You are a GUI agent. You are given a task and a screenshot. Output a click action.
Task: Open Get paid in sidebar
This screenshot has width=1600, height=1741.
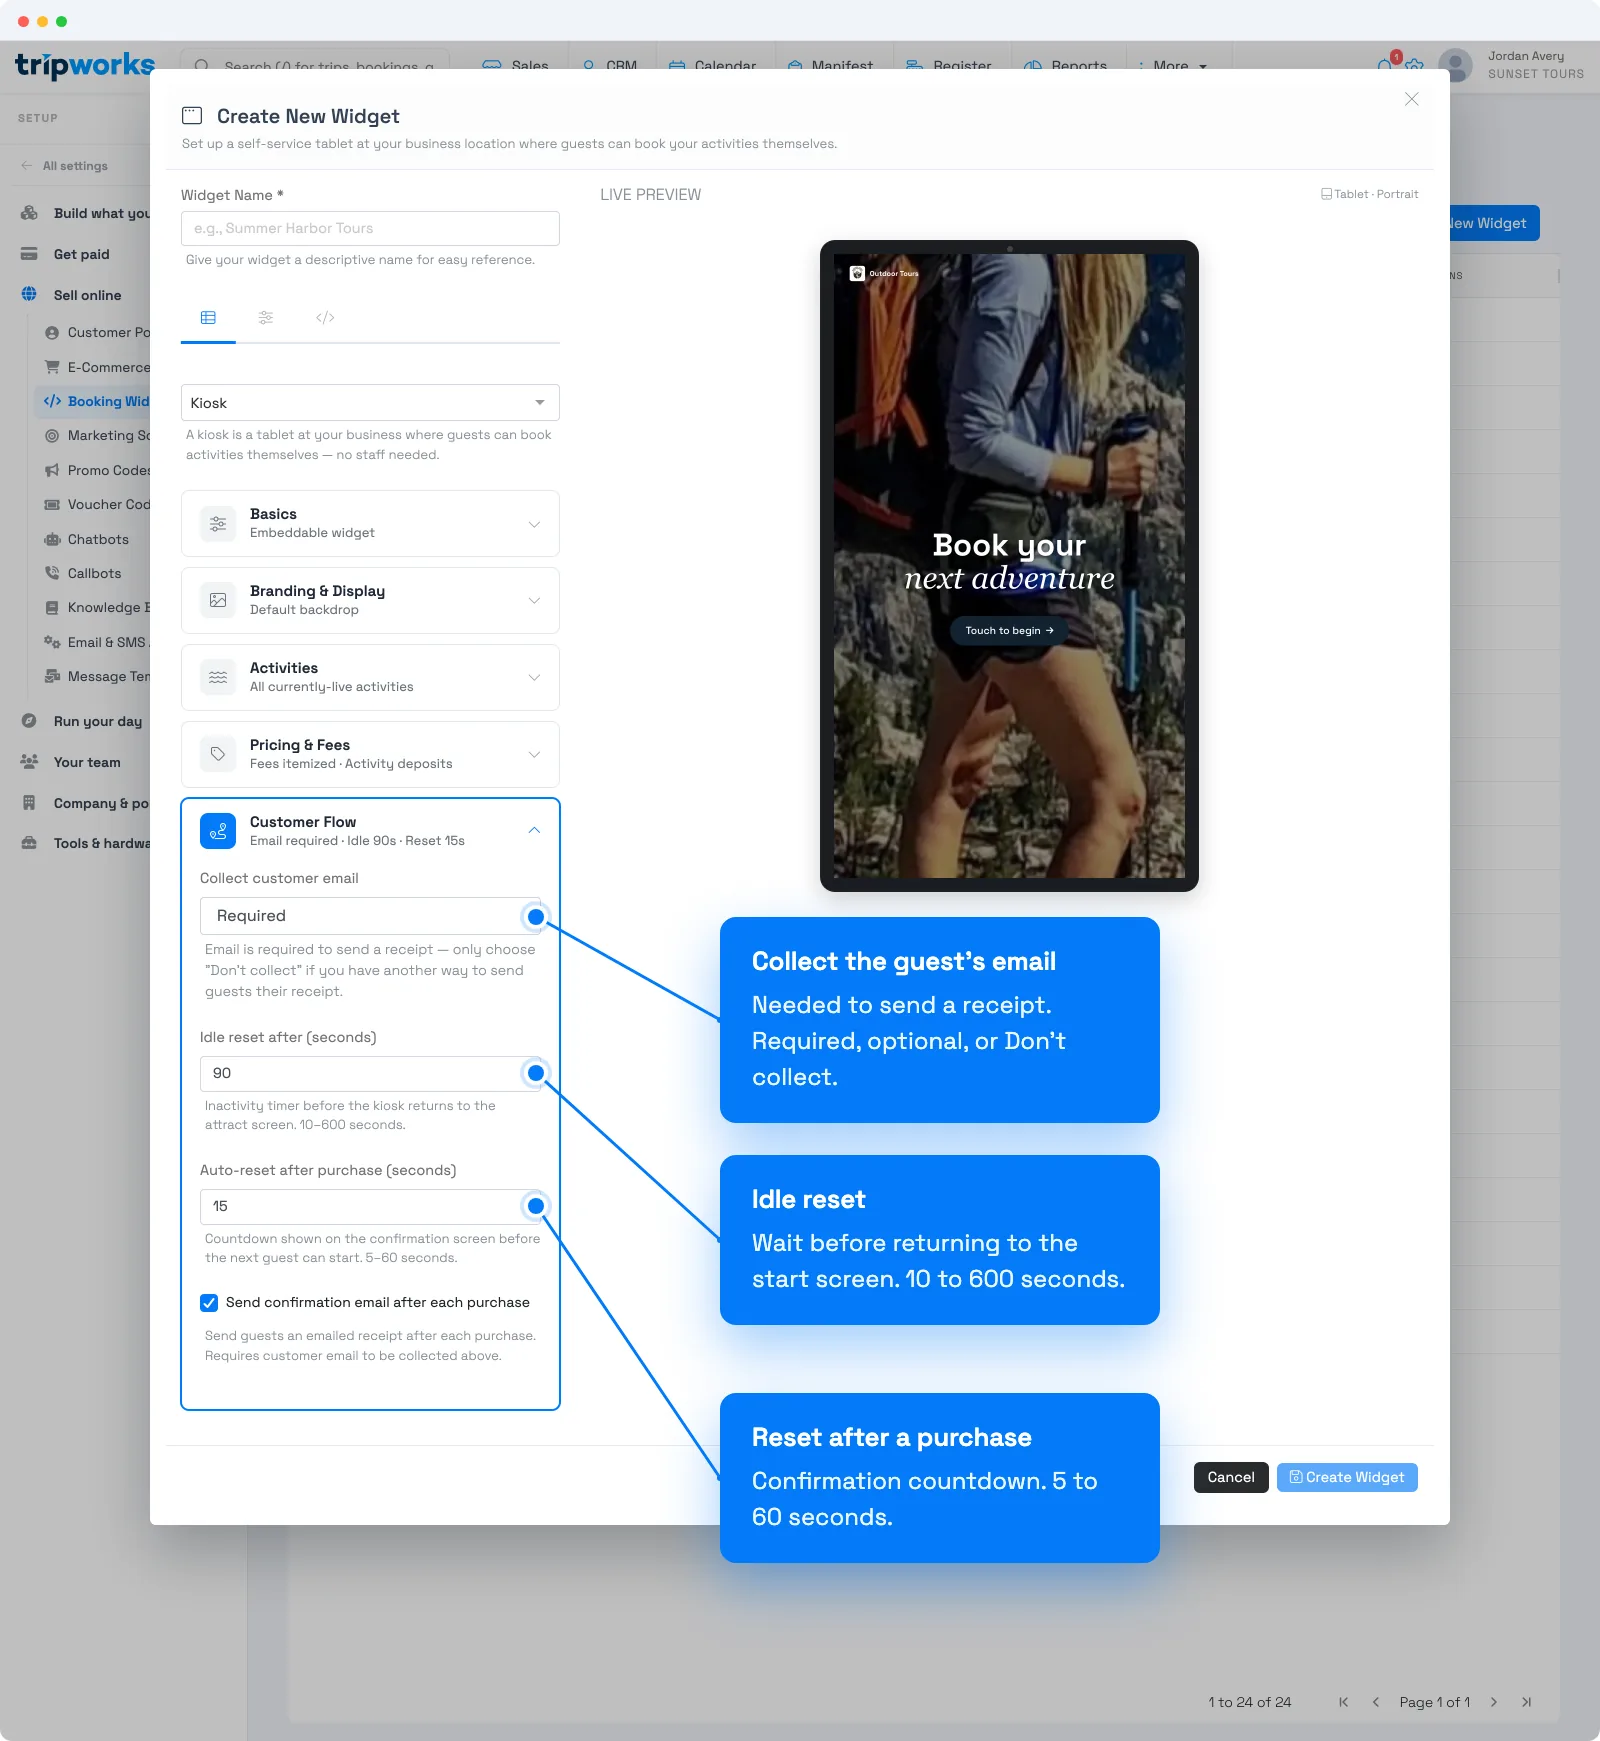[66, 254]
